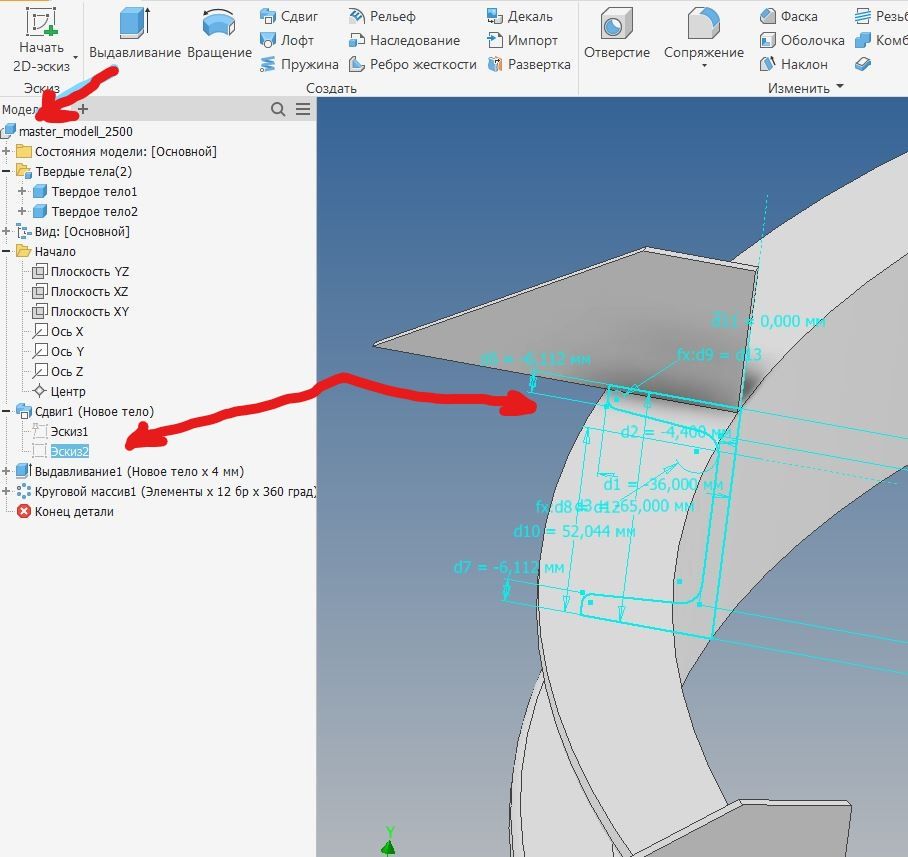
Task: Expand the Твердое тело1 node
Action: pyautogui.click(x=22, y=191)
